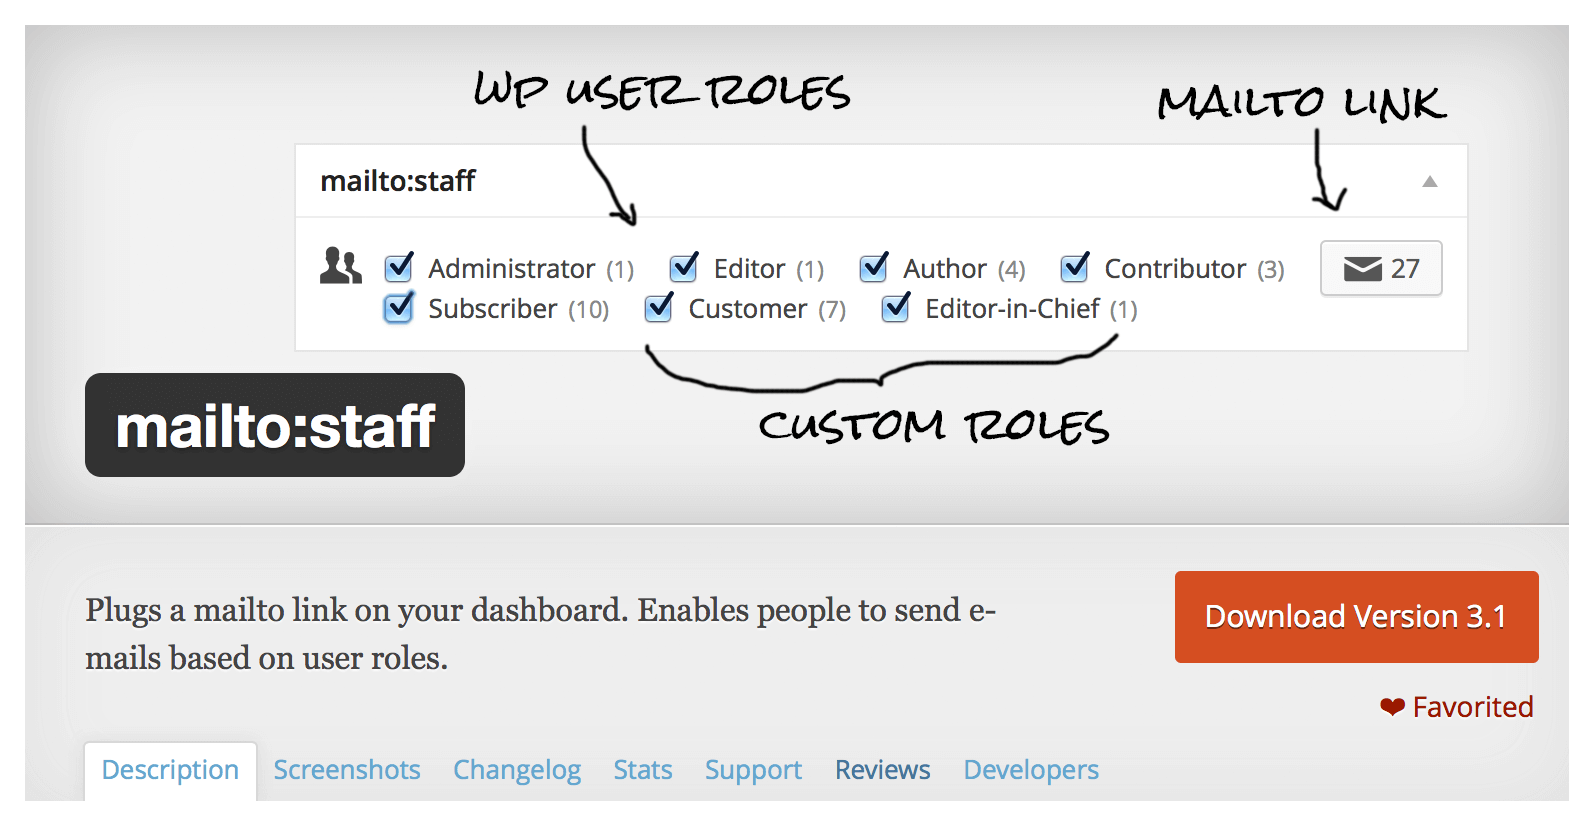
Task: Click the users group icon
Action: pyautogui.click(x=341, y=266)
